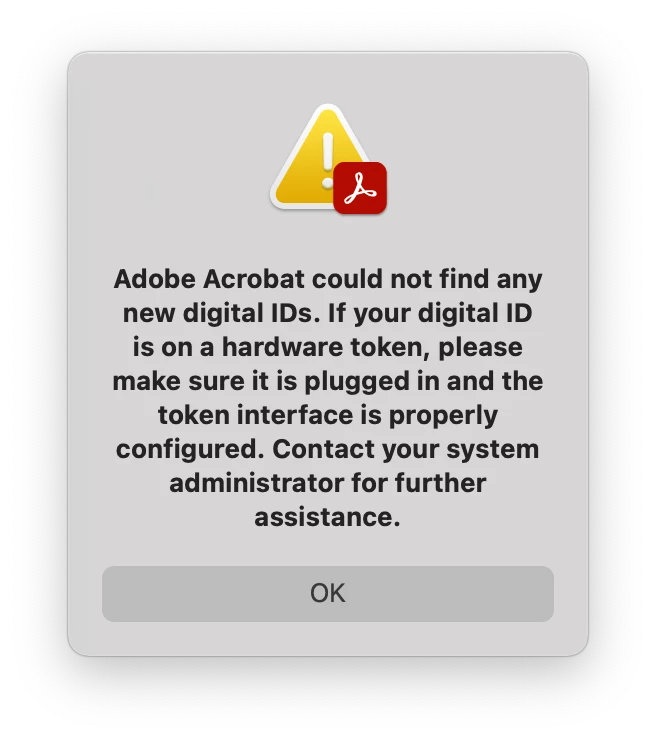656x740 pixels.
Task: Click the word 'administrator' in the message
Action: pos(257,483)
